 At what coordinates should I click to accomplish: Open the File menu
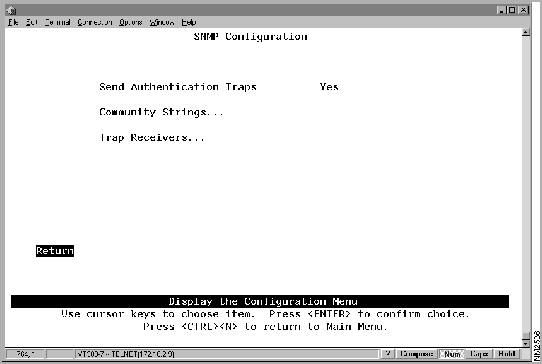pos(13,22)
